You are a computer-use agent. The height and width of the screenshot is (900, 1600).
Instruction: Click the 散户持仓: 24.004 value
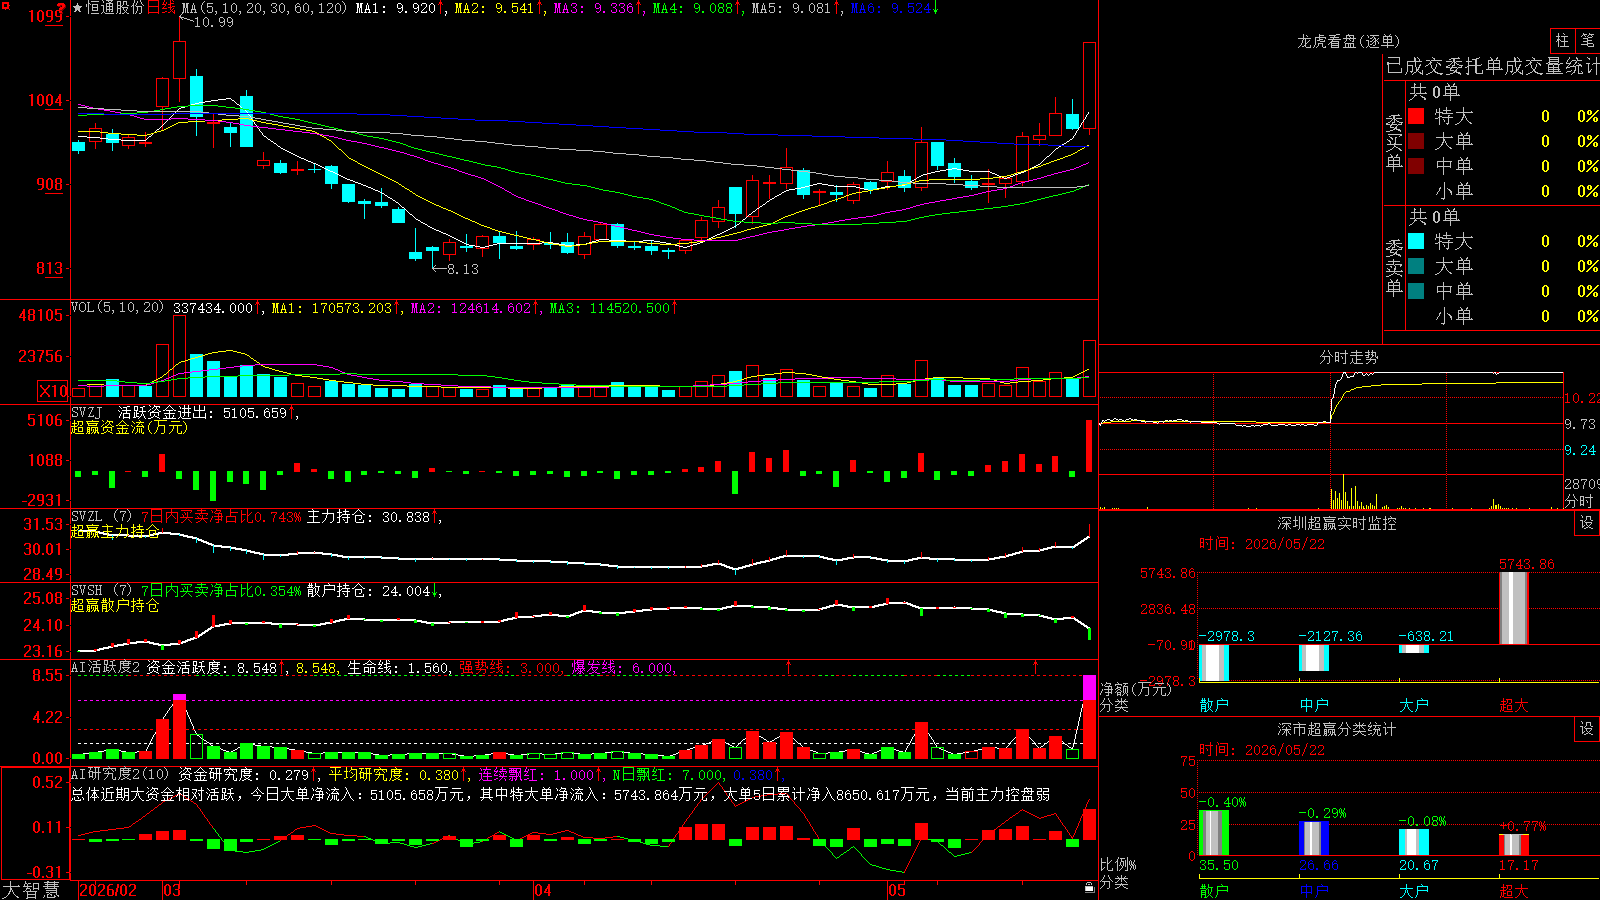point(368,591)
